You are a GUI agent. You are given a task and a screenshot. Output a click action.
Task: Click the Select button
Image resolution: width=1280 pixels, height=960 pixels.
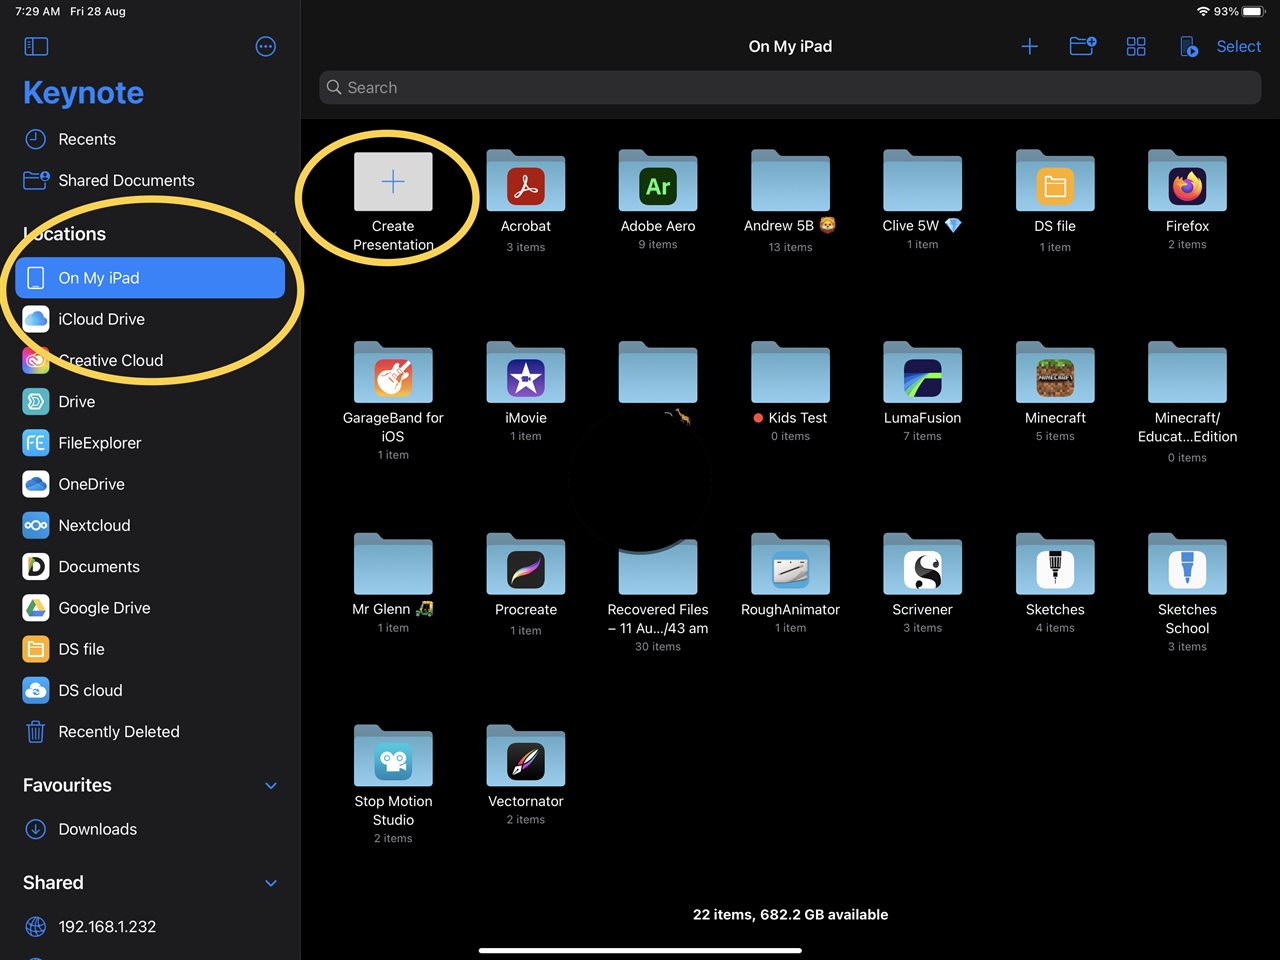tap(1238, 46)
